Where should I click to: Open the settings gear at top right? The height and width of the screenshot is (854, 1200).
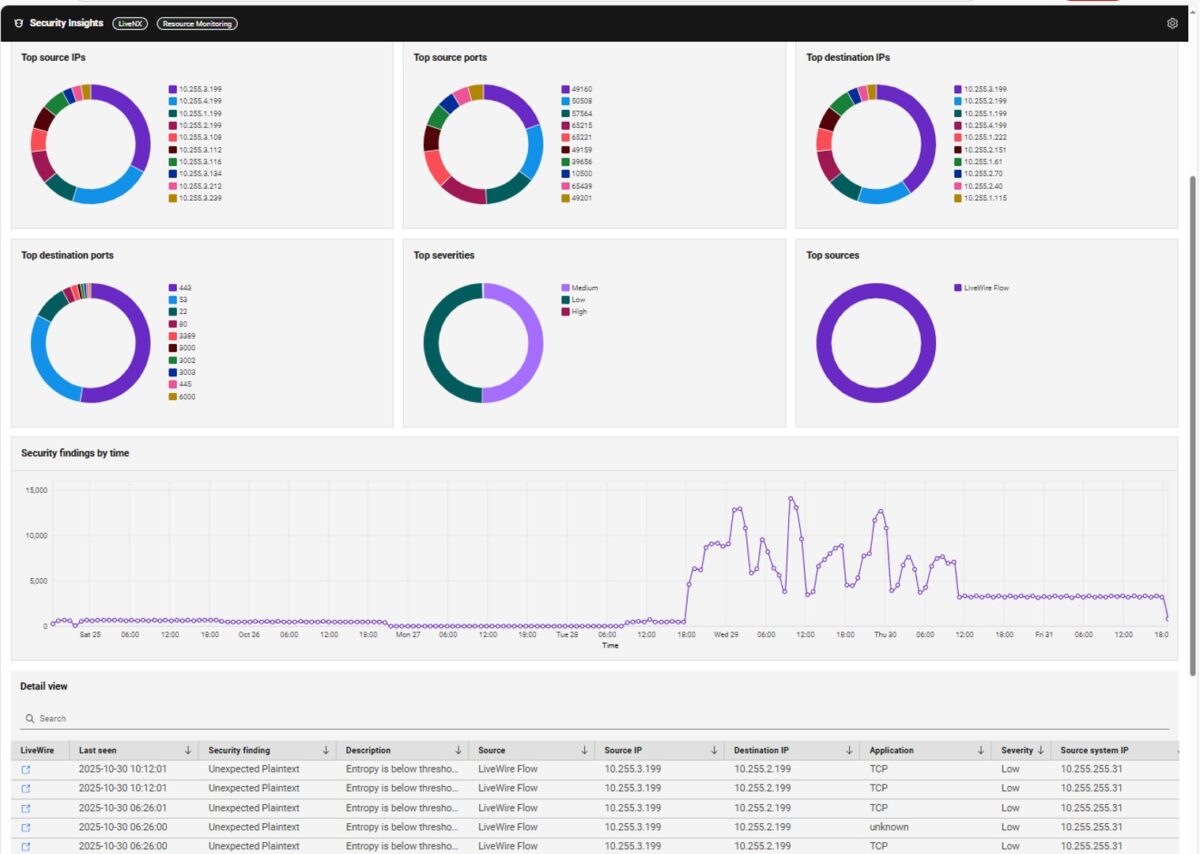[1172, 23]
